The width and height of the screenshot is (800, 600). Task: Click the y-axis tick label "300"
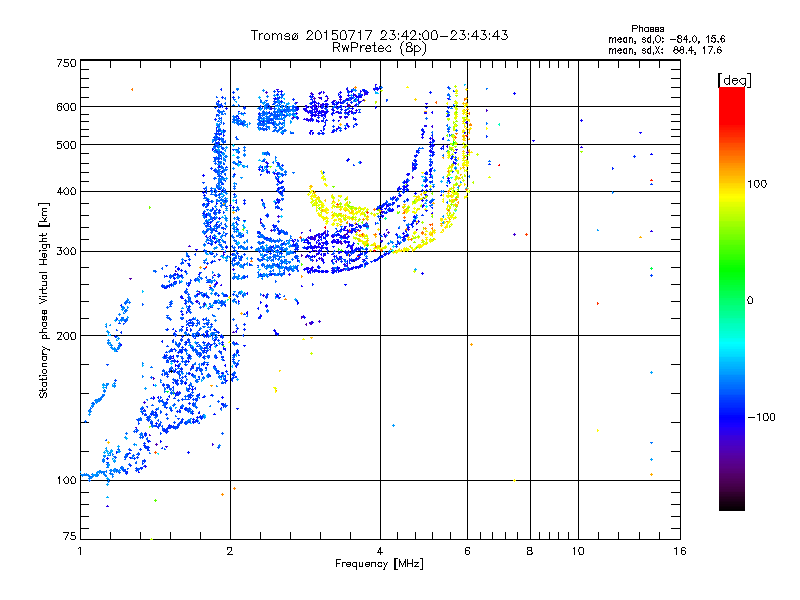[x=66, y=252]
